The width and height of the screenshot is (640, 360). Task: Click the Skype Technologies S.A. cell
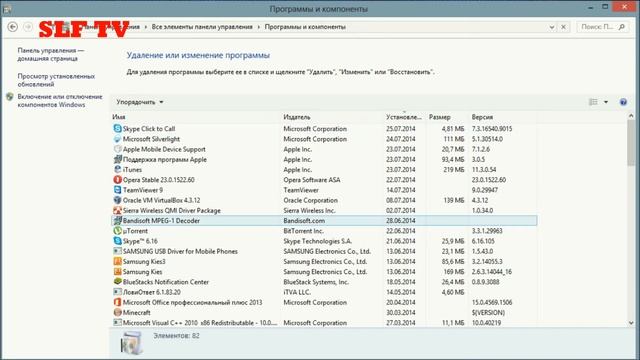click(x=318, y=241)
